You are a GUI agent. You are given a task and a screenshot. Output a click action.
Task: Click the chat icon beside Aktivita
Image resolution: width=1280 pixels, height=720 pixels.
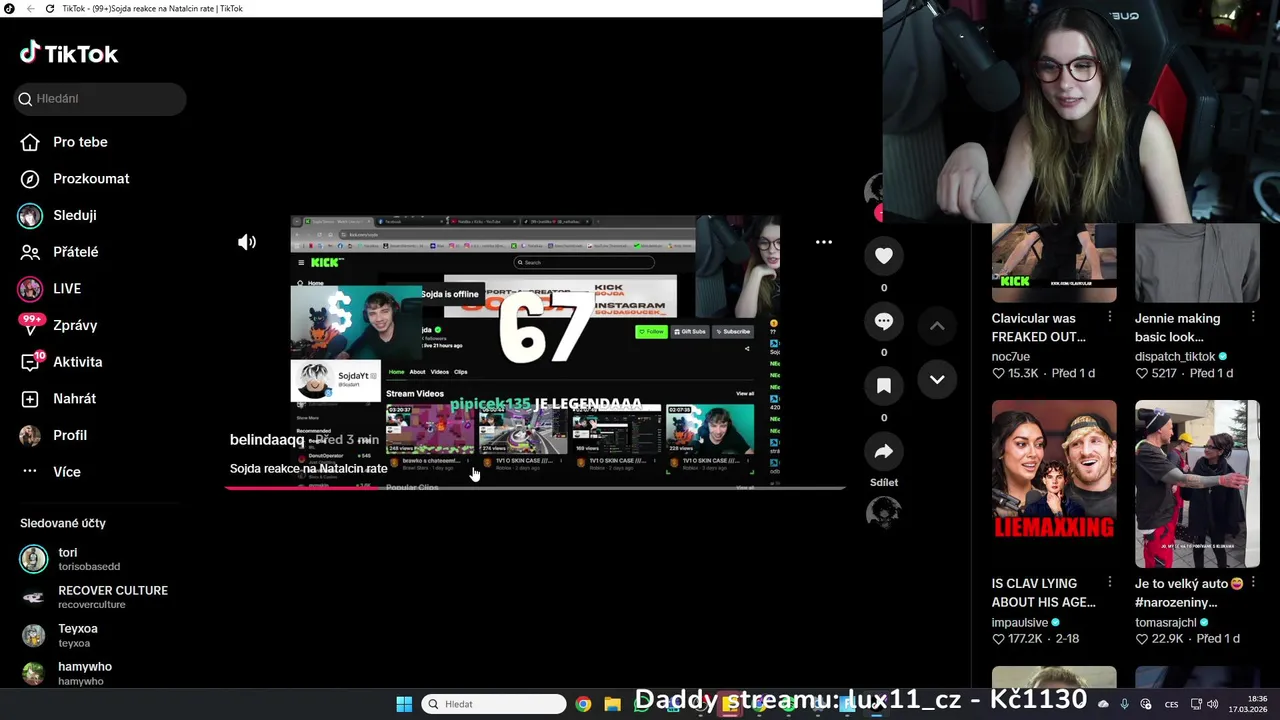tap(30, 362)
